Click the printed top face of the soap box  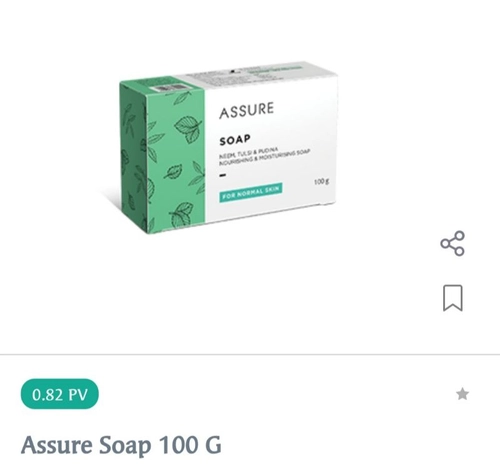coord(253,73)
